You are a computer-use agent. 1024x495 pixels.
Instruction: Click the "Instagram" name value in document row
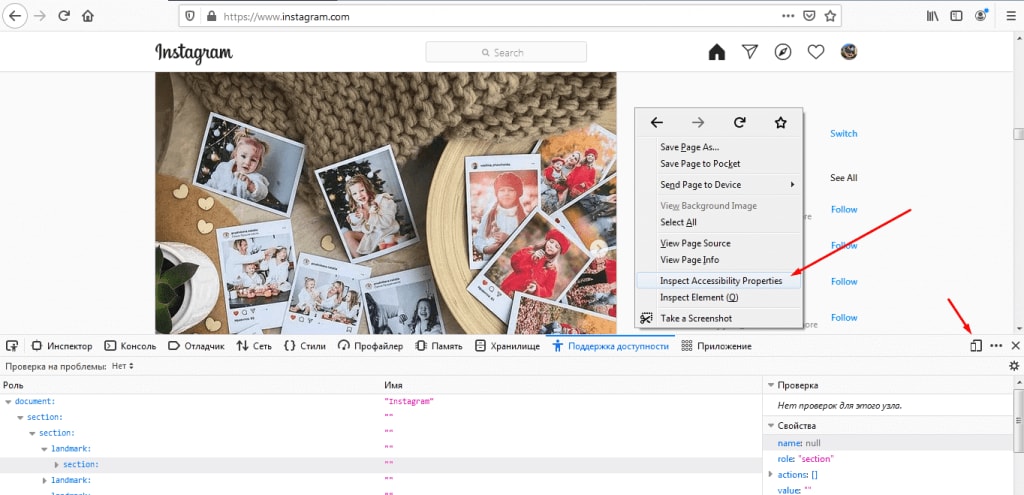click(409, 402)
